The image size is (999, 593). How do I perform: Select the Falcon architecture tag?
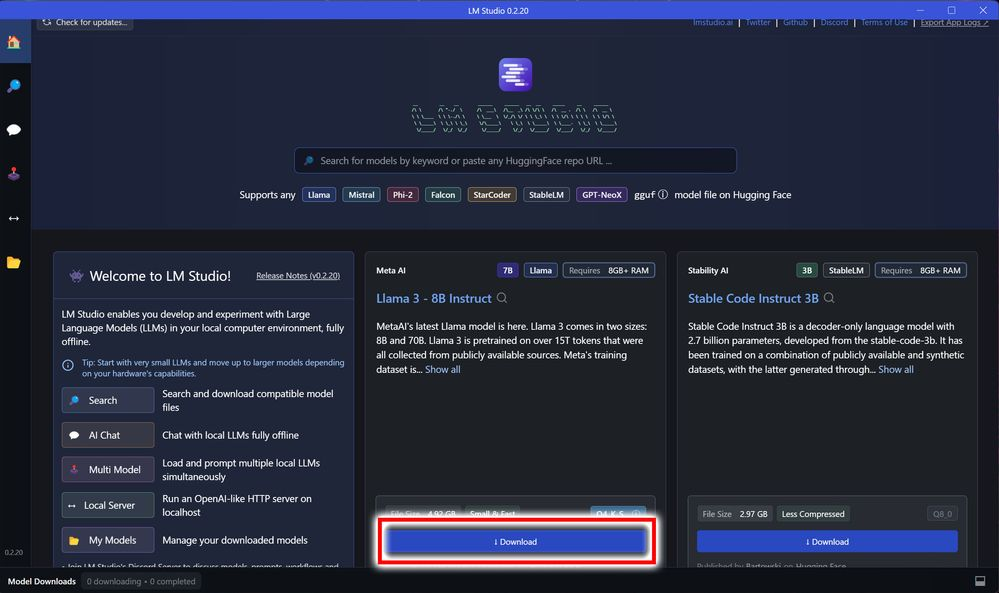[x=443, y=195]
